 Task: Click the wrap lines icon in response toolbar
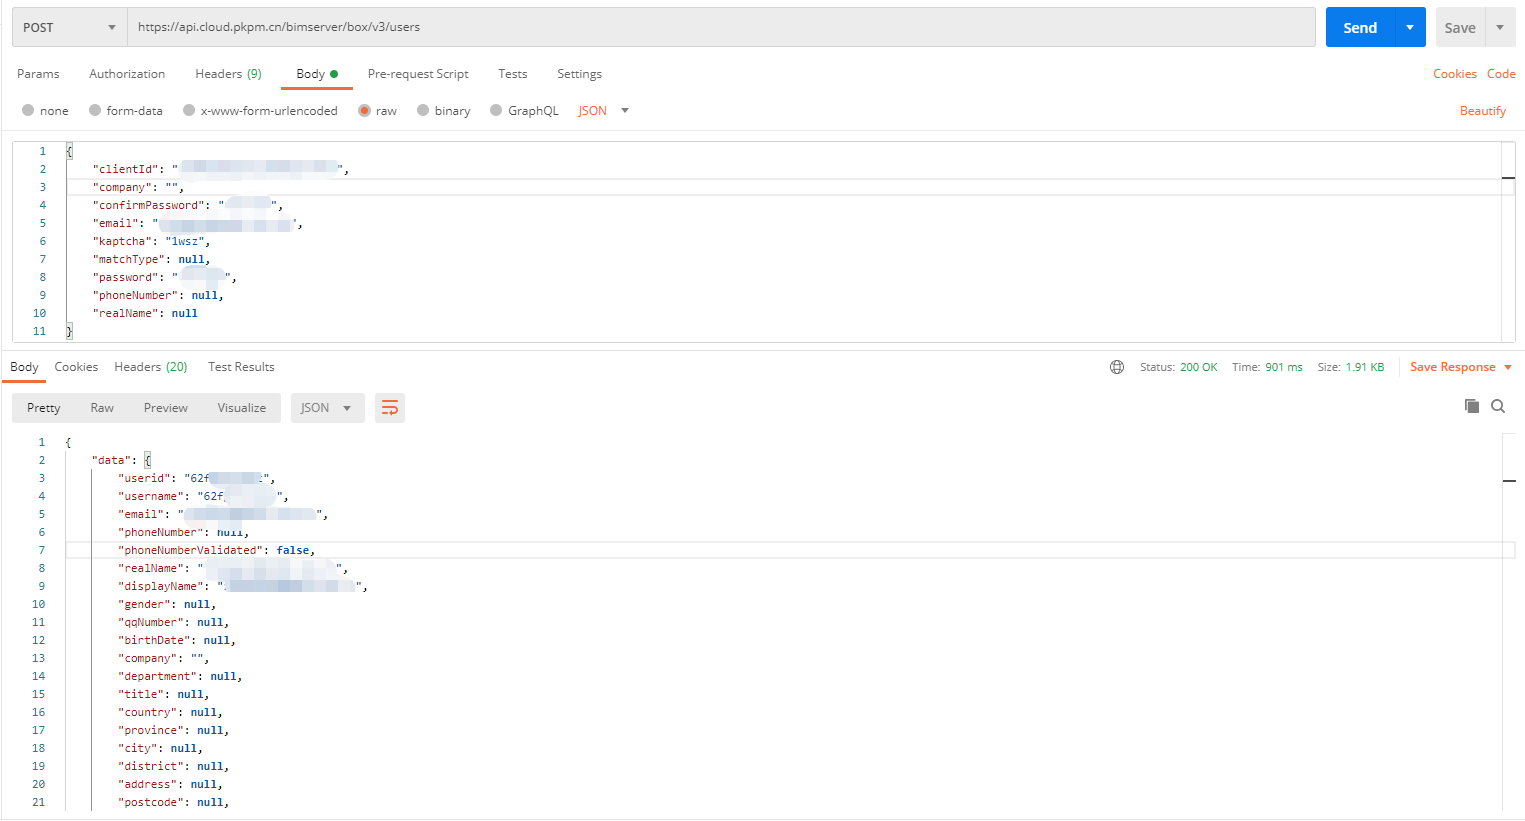pyautogui.click(x=390, y=408)
